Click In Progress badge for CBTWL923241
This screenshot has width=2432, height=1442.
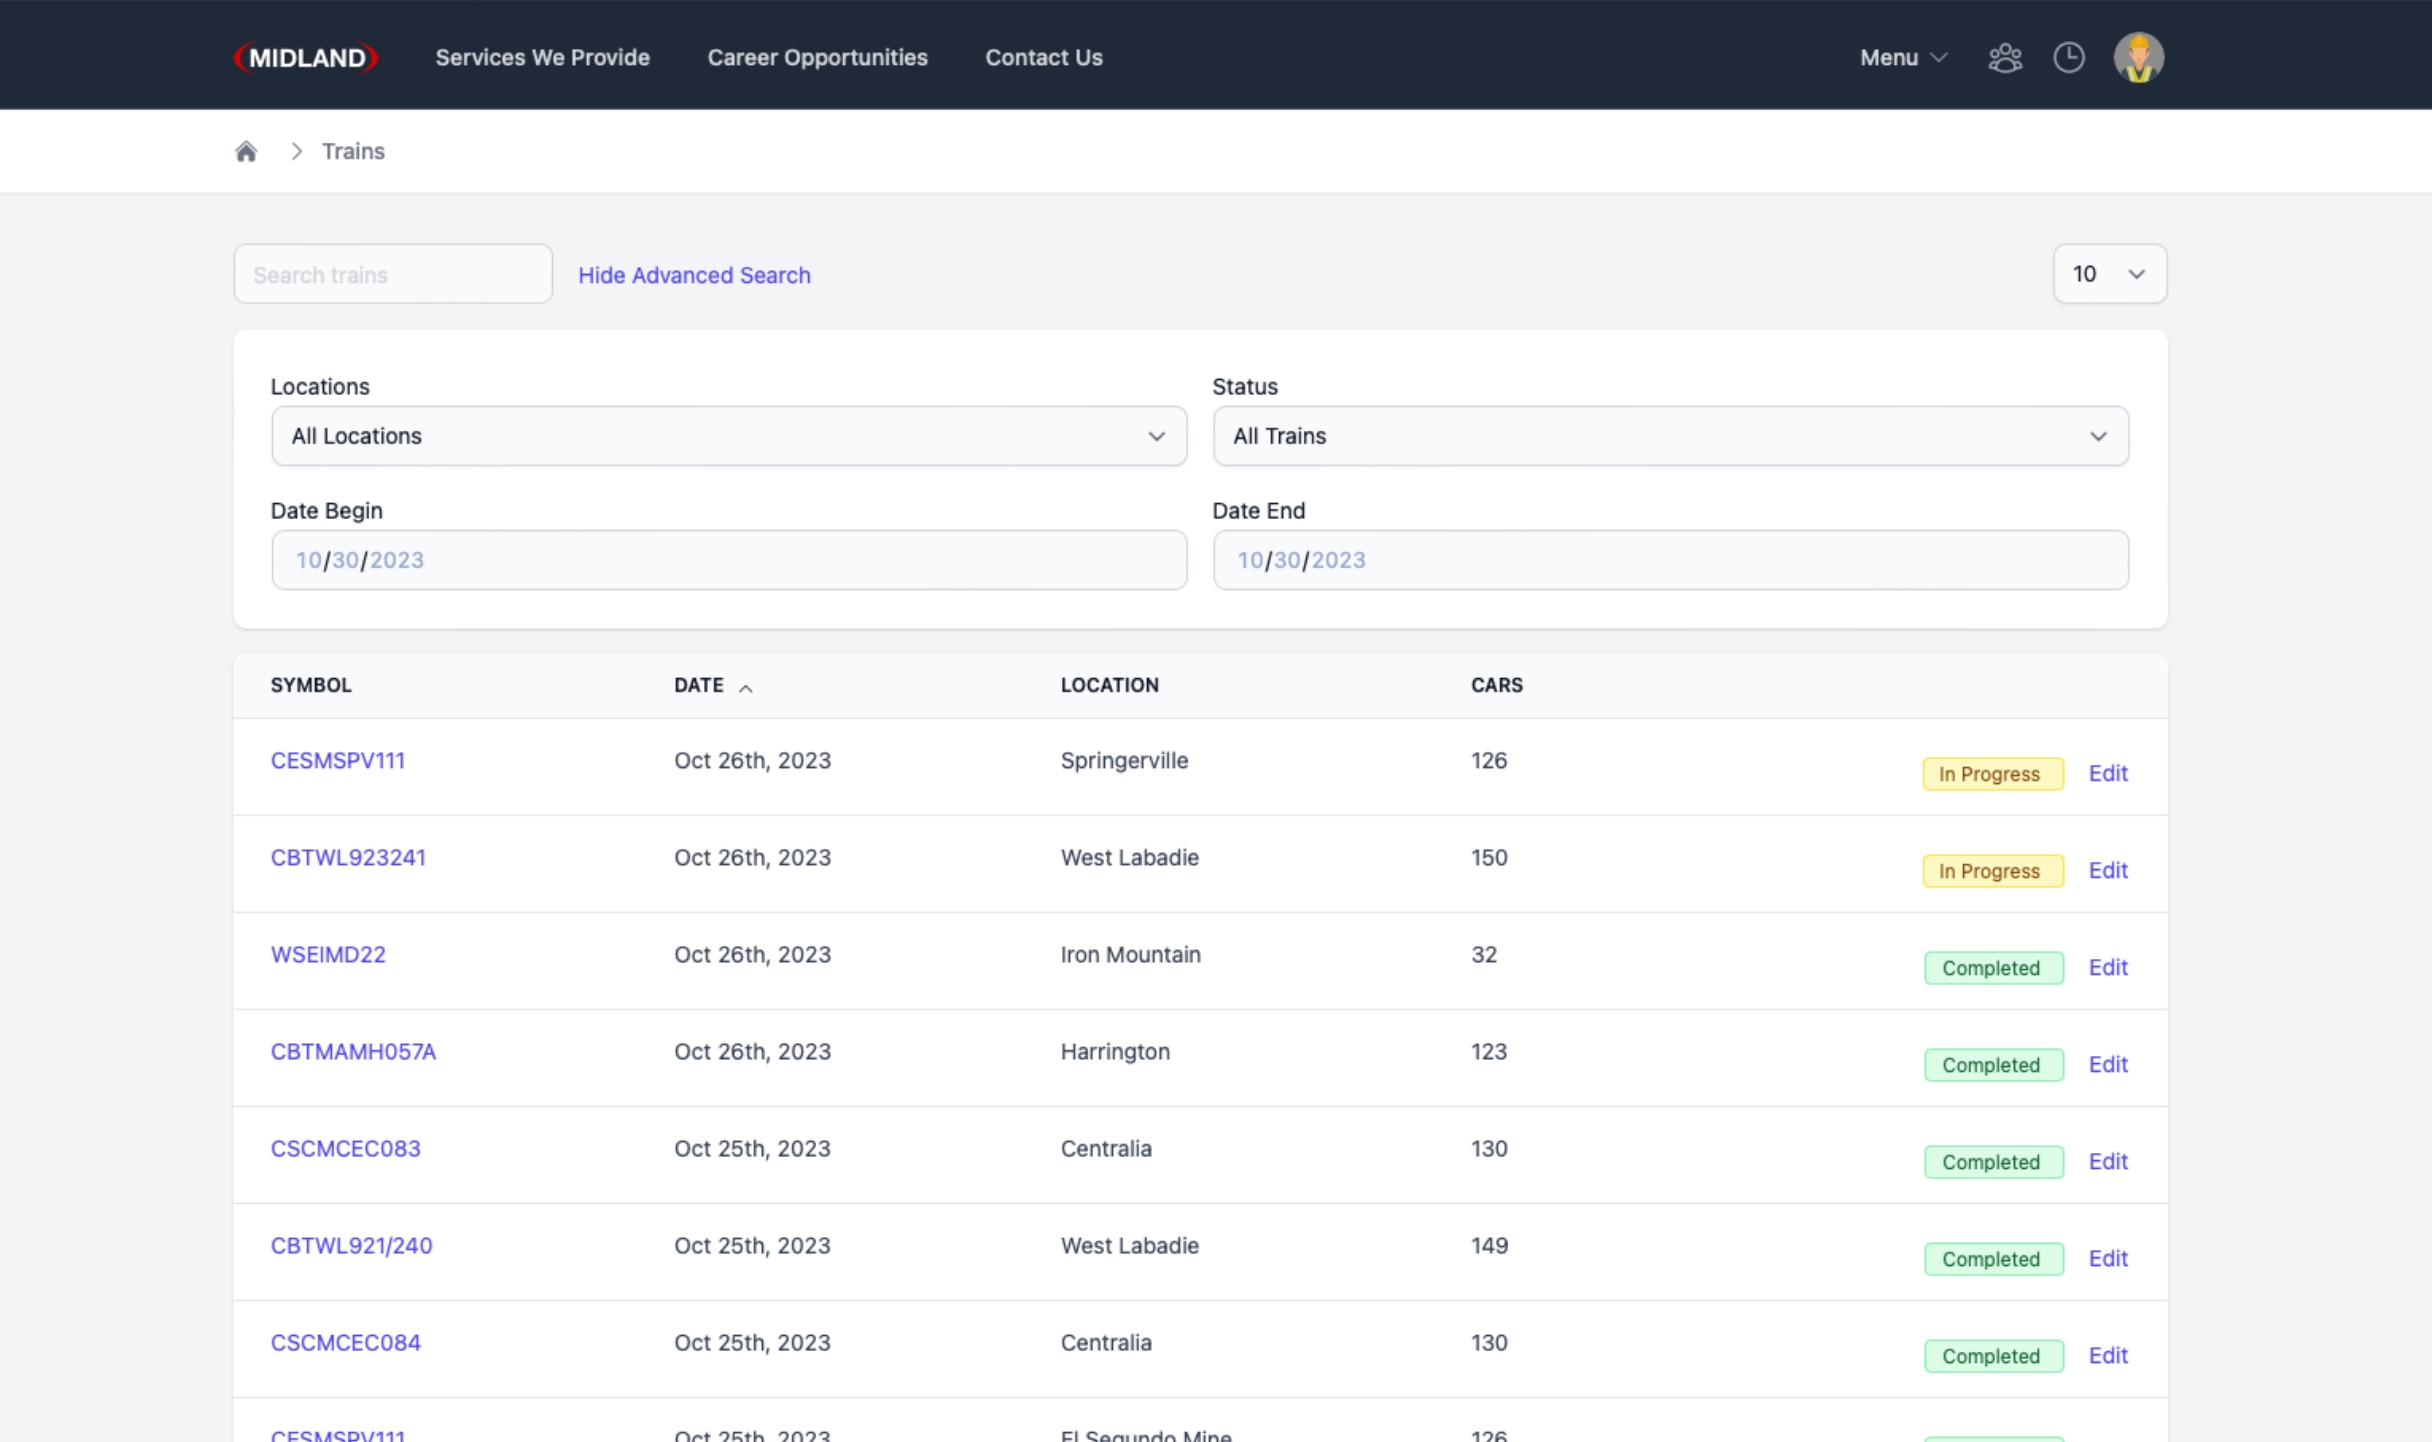click(1993, 871)
